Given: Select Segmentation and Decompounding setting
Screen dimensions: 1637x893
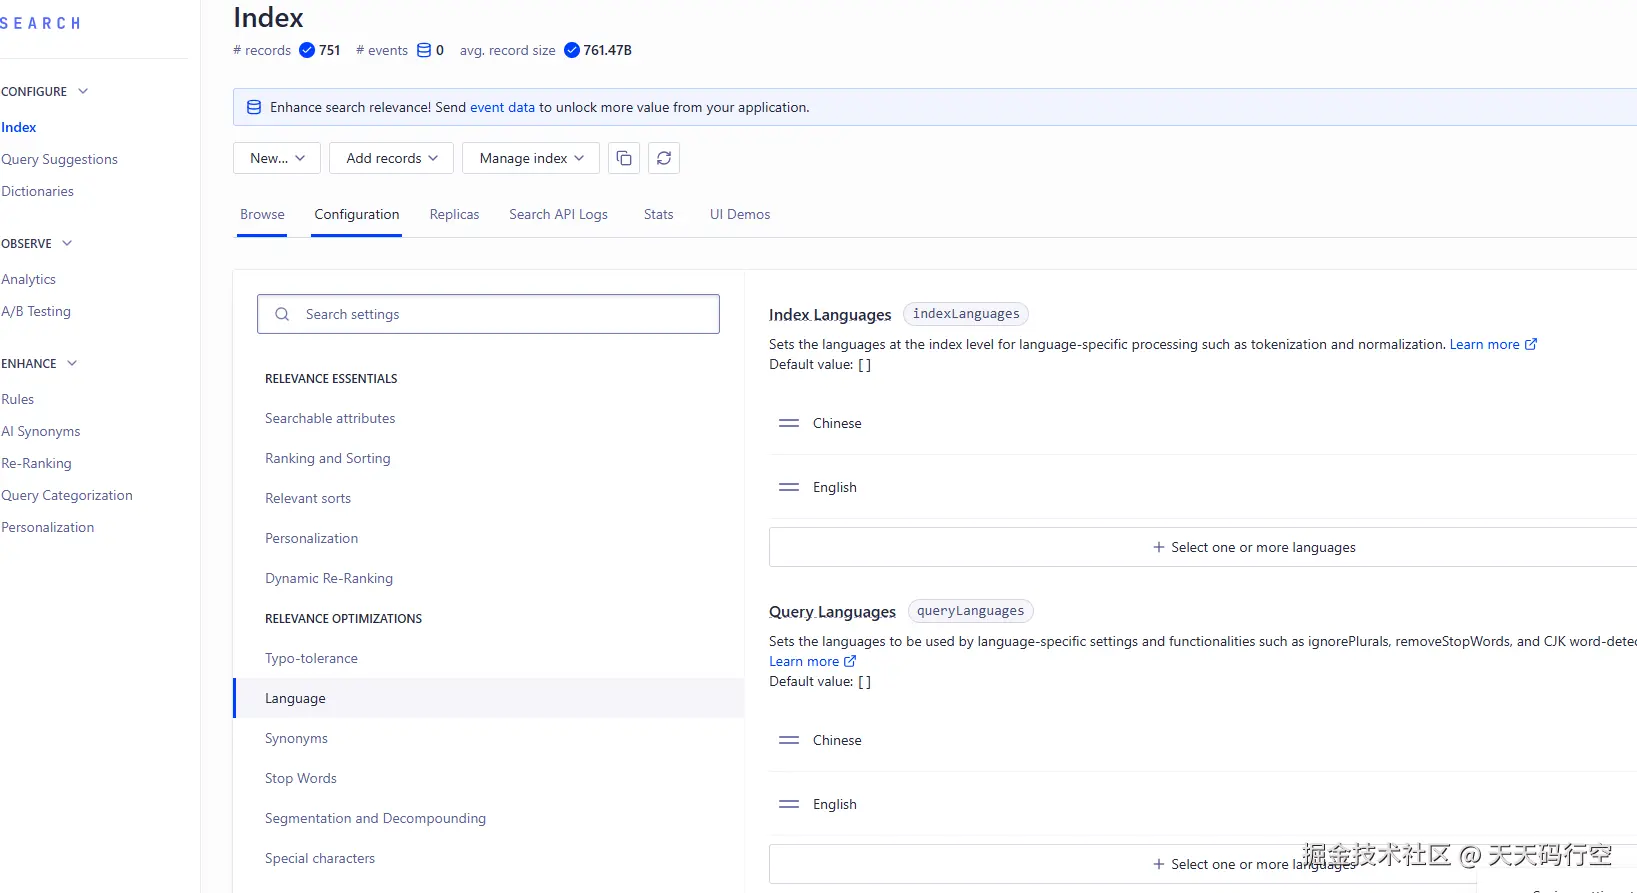Looking at the screenshot, I should click(375, 818).
